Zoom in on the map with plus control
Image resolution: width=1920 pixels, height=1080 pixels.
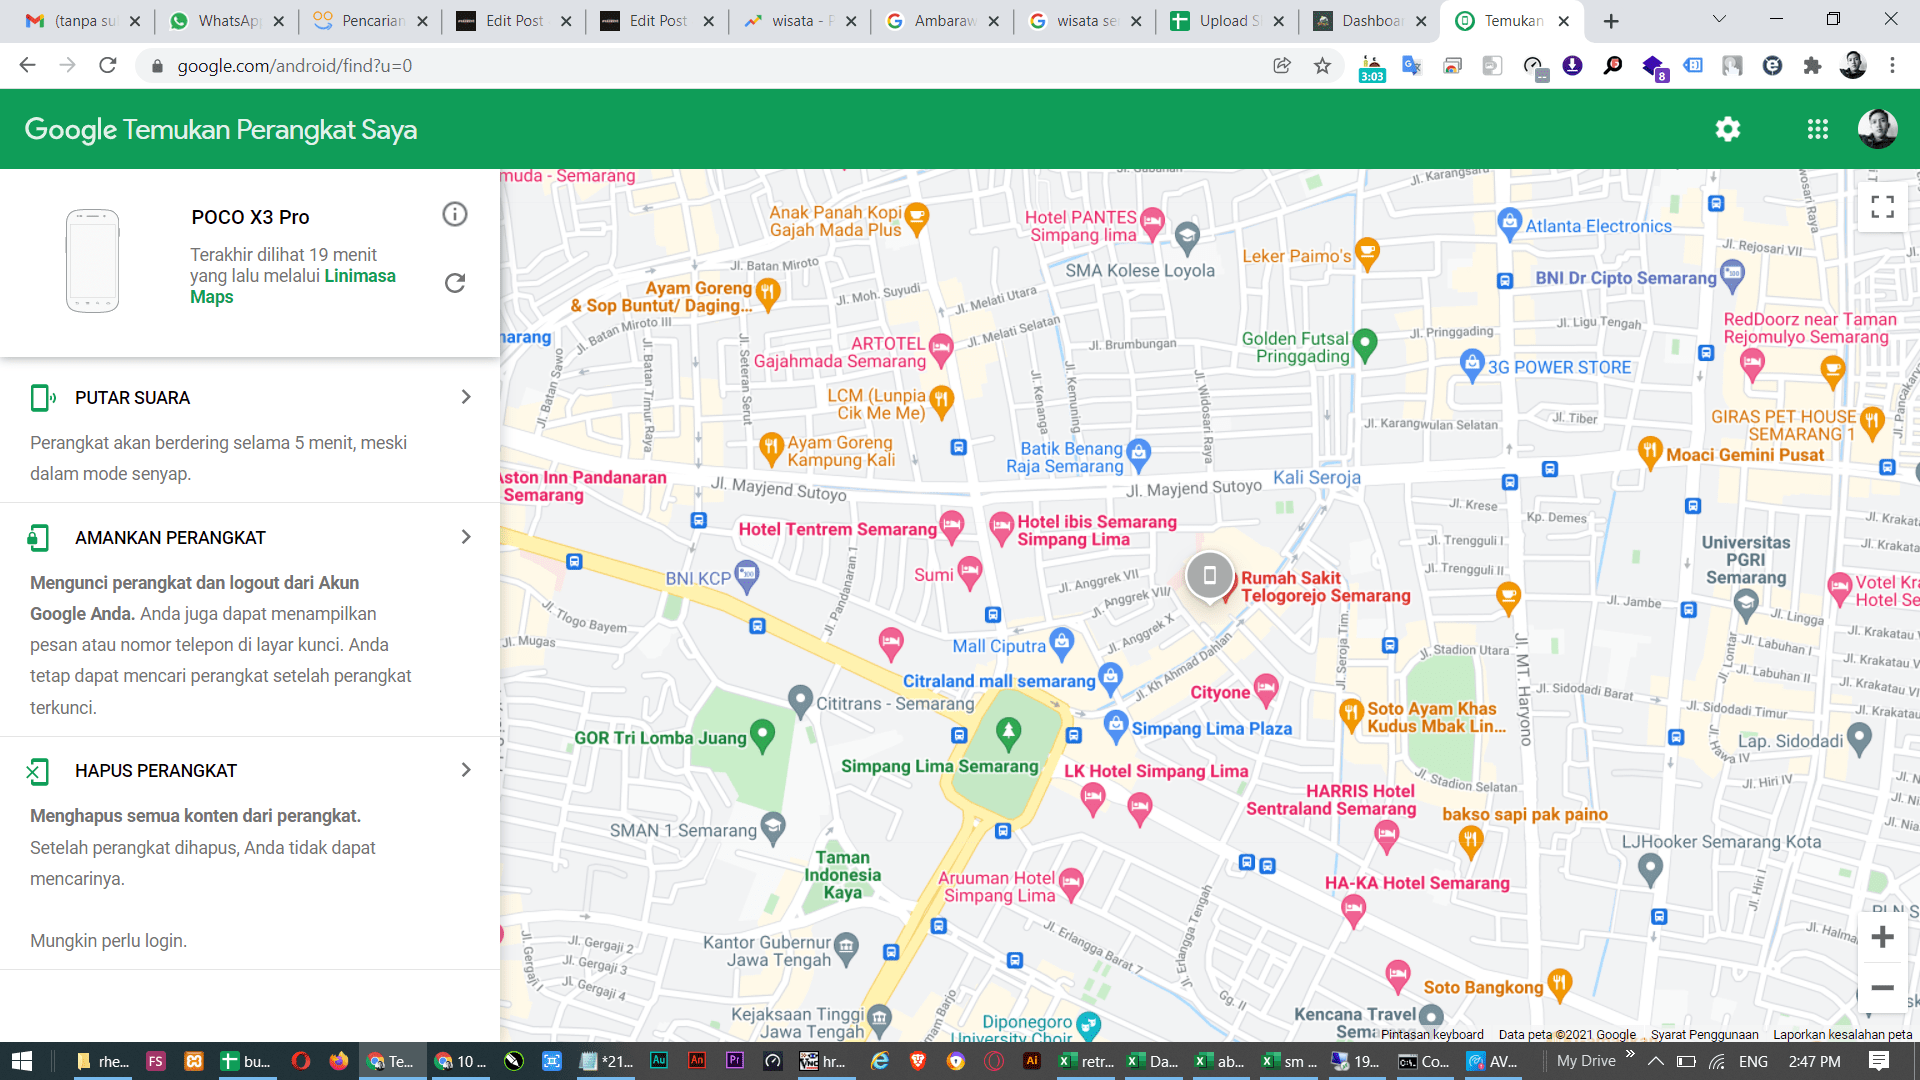coord(1883,937)
